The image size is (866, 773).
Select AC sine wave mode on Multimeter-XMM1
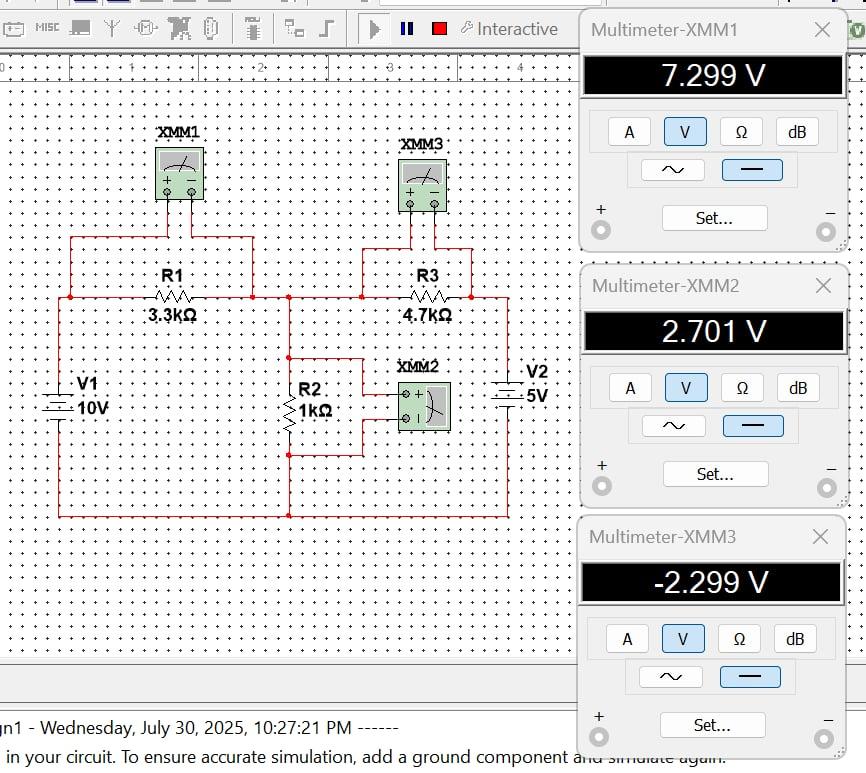[x=672, y=170]
